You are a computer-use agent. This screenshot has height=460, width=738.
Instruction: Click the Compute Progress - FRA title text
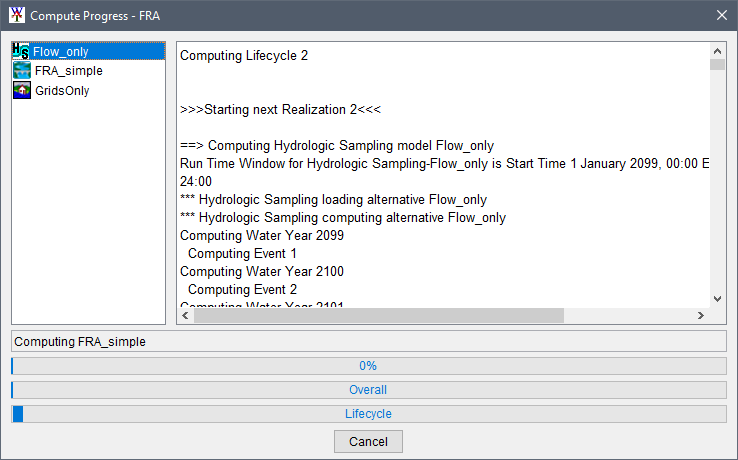click(x=95, y=16)
